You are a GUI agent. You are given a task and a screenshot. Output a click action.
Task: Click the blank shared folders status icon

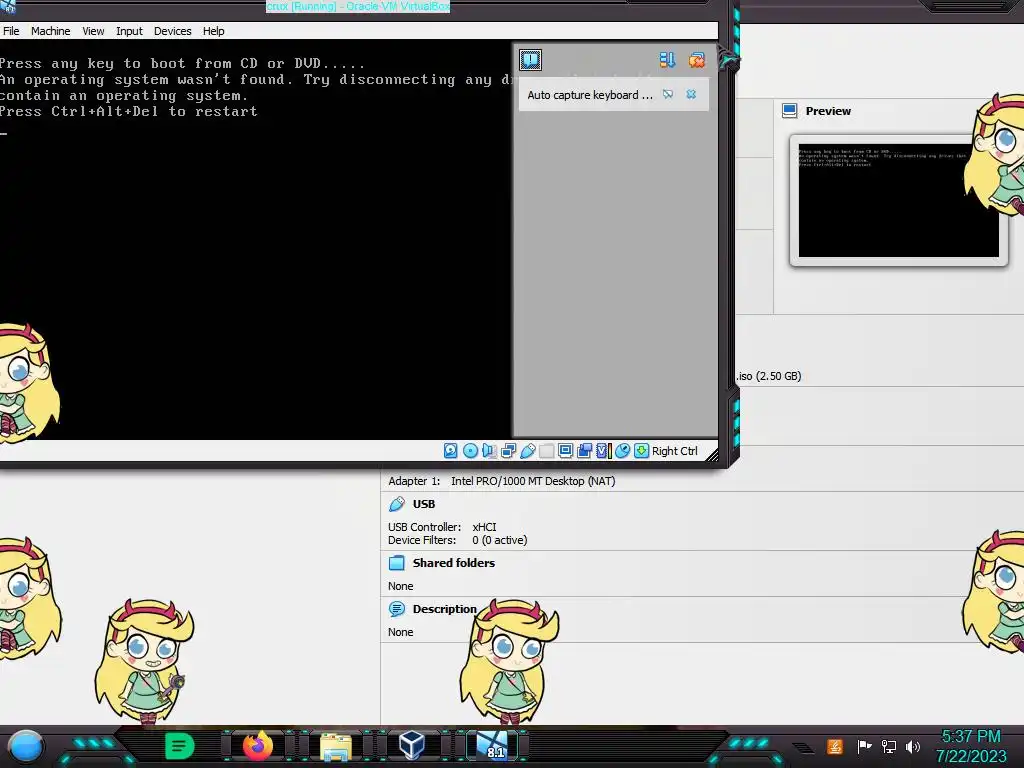point(547,451)
